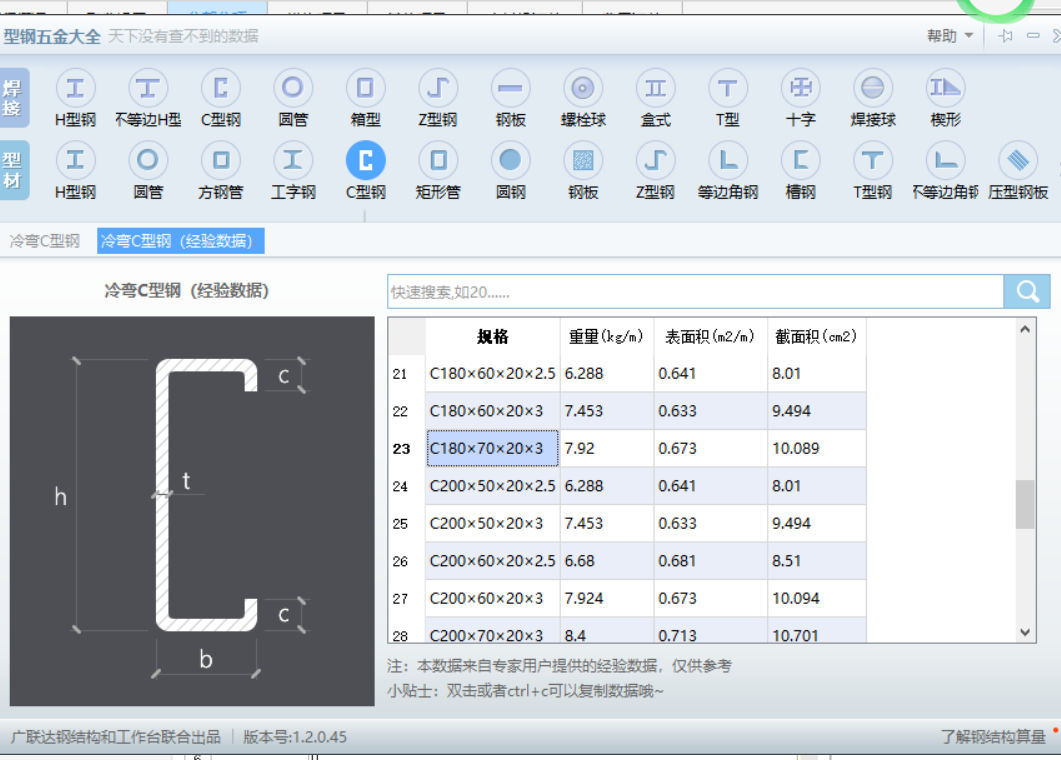The image size is (1061, 760).
Task: Select cell C200×60×20×3
Action: (x=493, y=598)
